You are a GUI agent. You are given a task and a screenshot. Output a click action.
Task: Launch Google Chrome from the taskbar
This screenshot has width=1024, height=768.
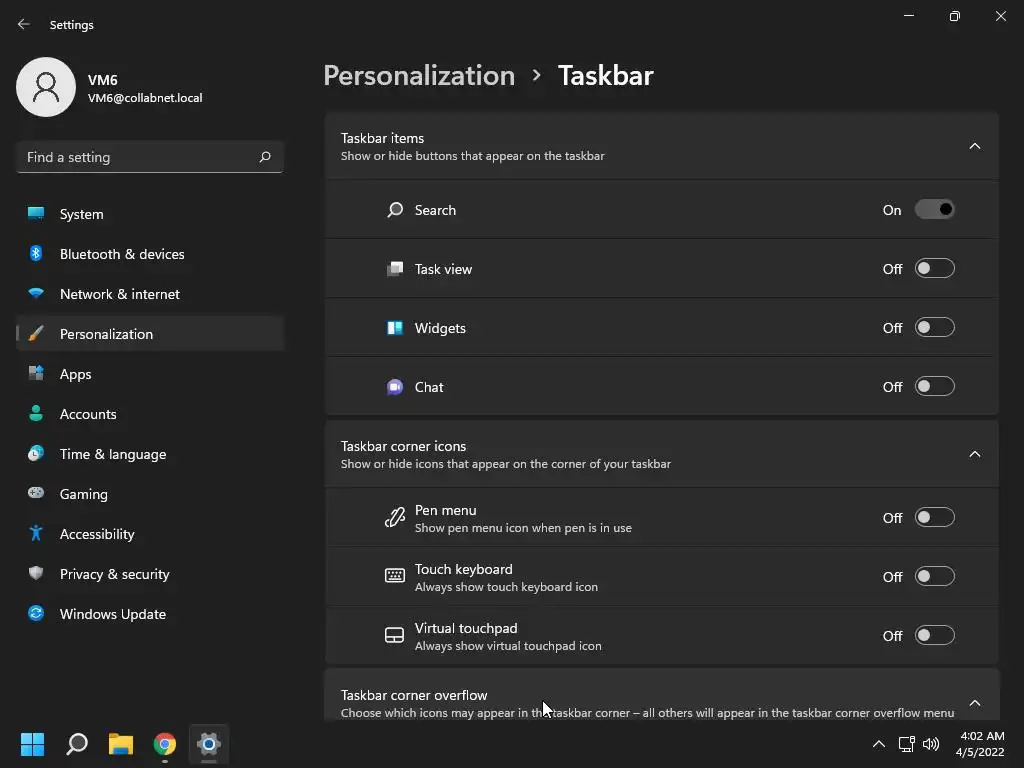point(165,744)
